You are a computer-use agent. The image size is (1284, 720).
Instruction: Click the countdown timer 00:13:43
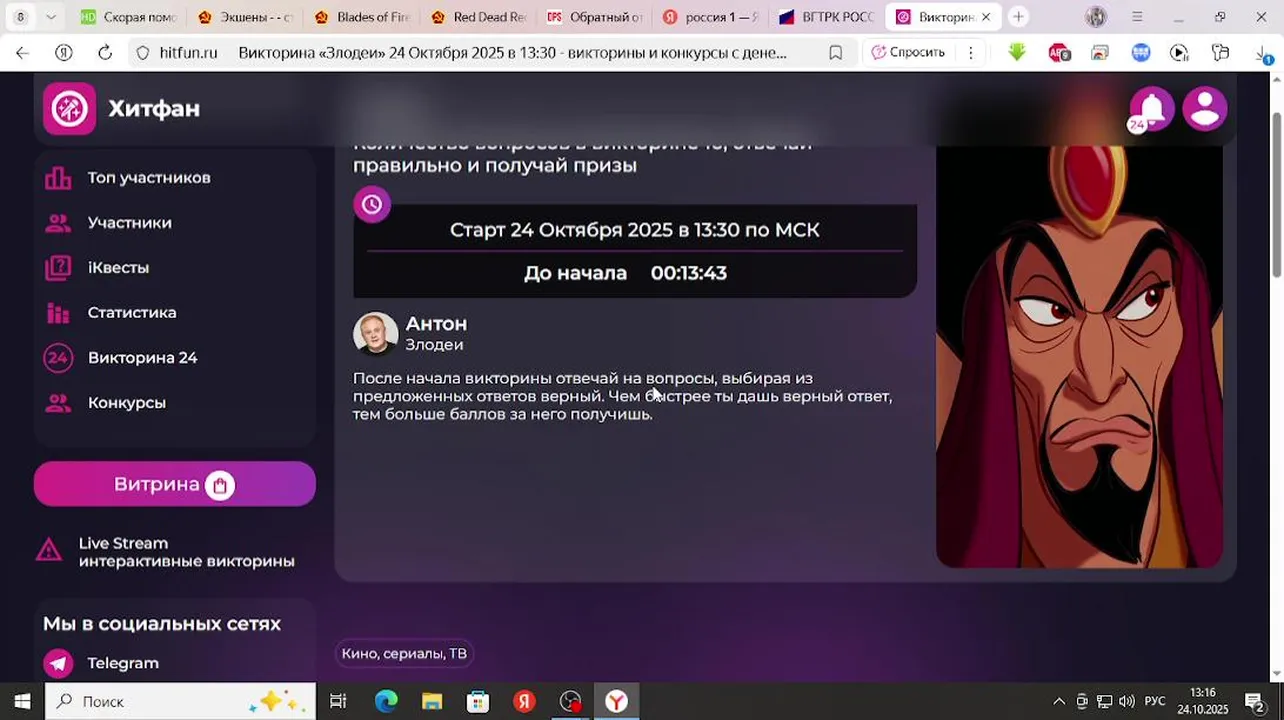(689, 273)
